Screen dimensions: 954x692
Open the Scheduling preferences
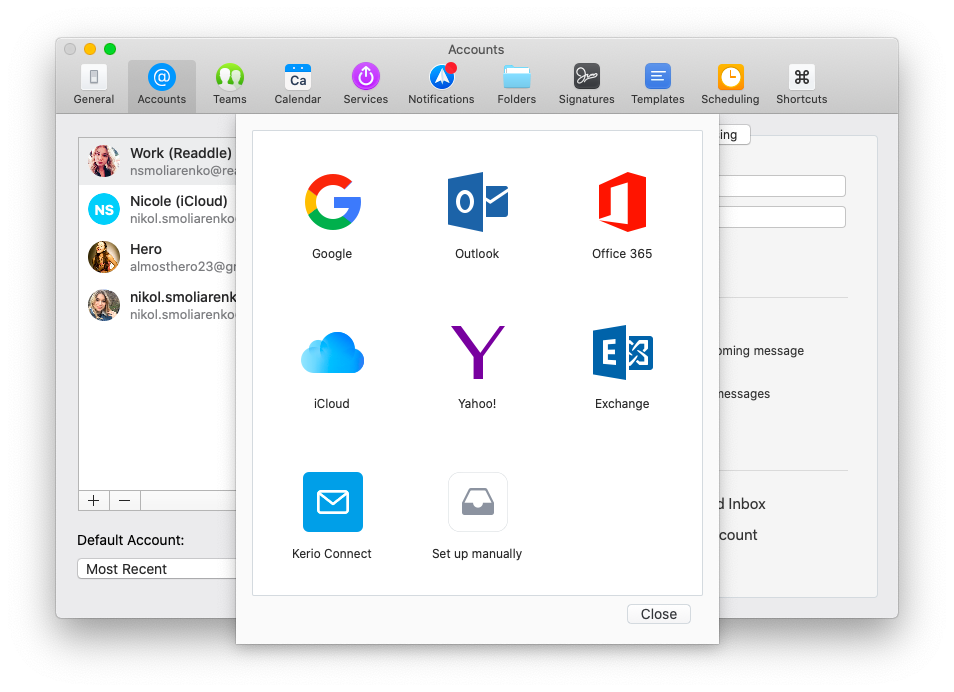(x=730, y=85)
